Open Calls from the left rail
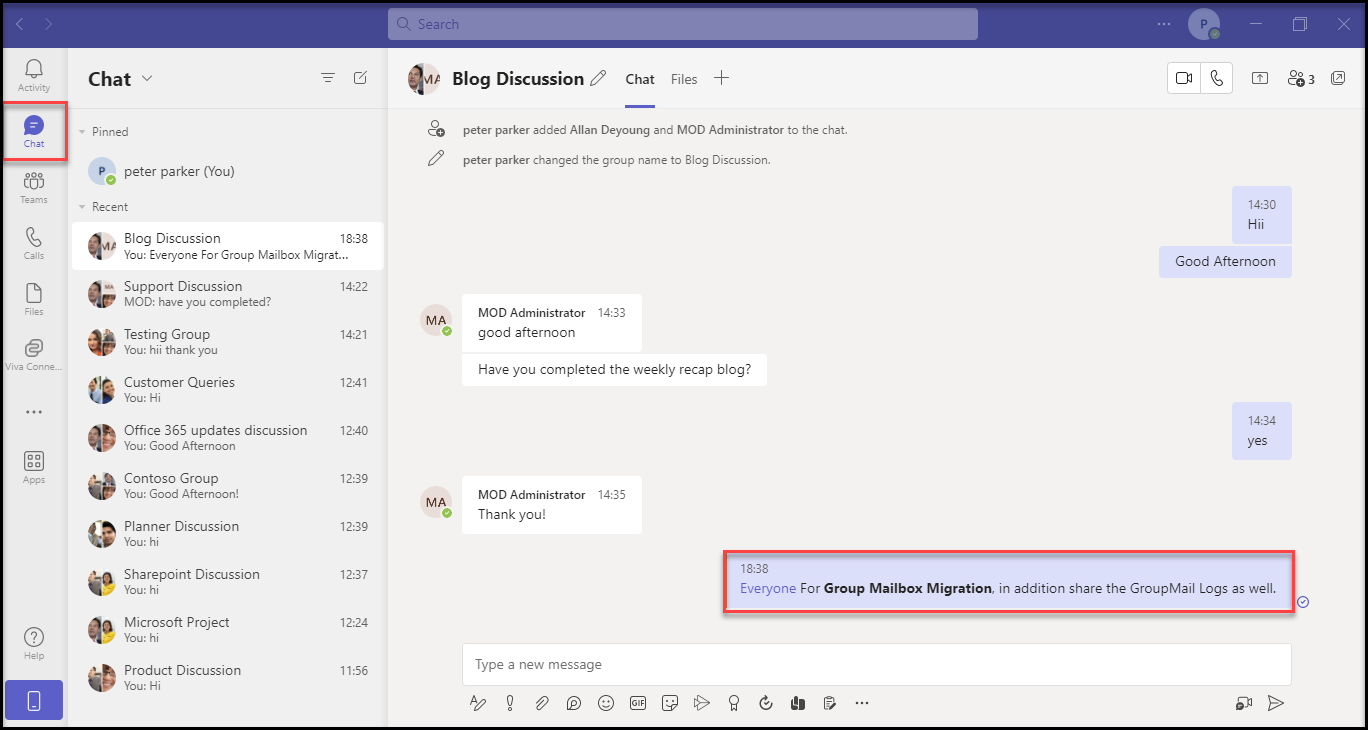The width and height of the screenshot is (1368, 730). coord(34,243)
